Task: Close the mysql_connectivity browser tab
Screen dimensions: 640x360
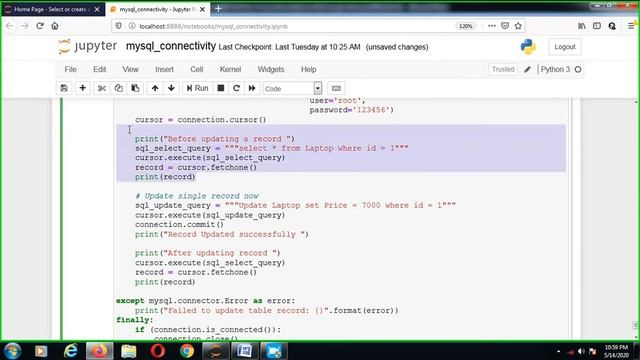Action: tap(202, 9)
